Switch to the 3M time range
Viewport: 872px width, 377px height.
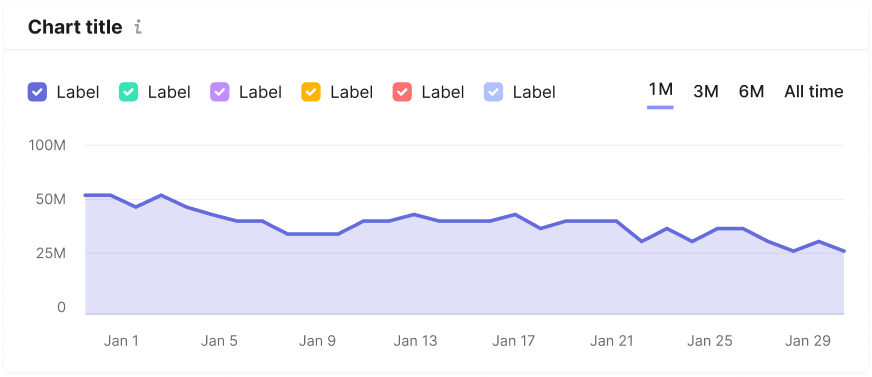click(x=706, y=91)
